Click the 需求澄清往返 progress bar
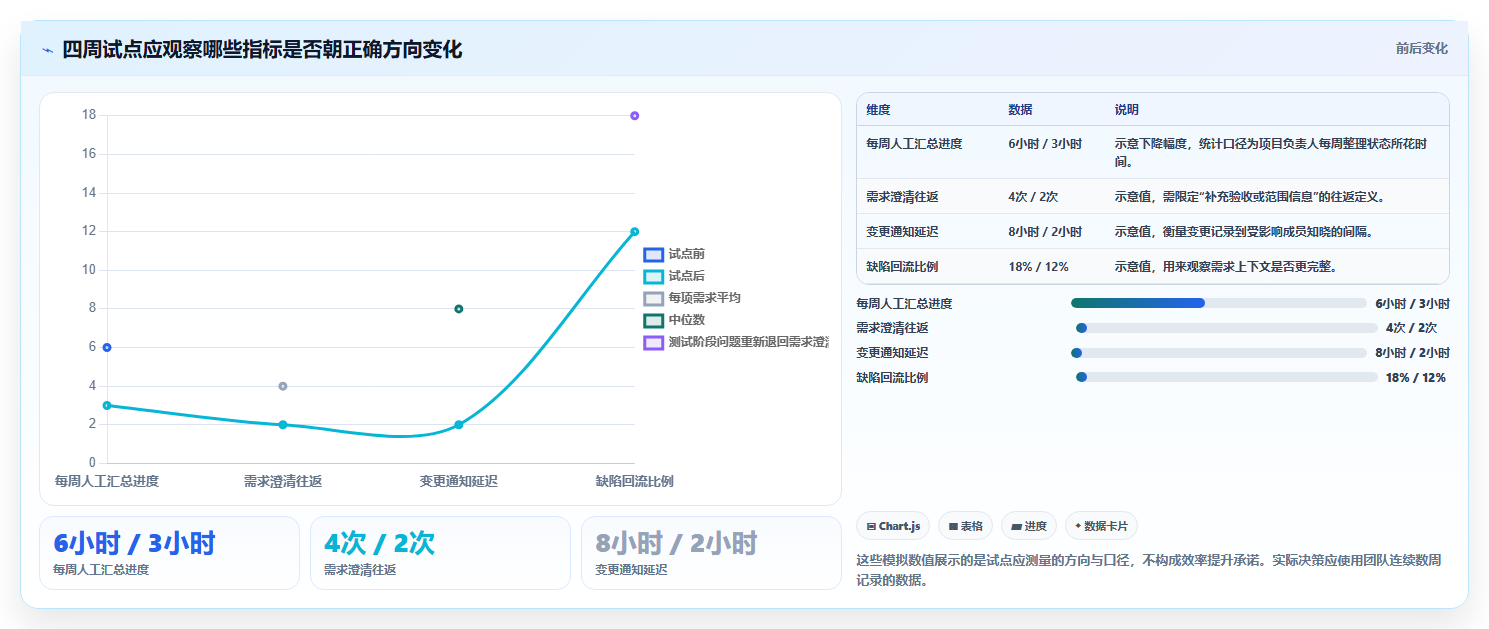 [x=1227, y=328]
